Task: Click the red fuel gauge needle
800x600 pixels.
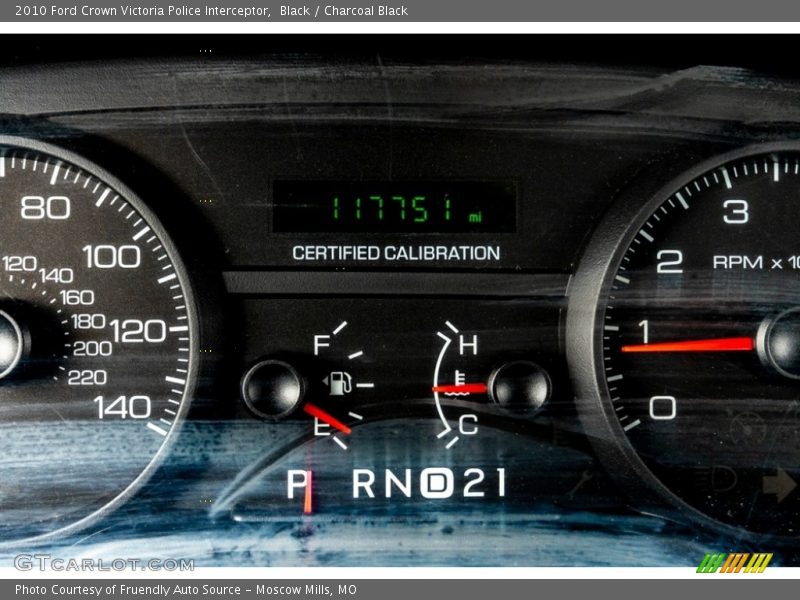Action: click(327, 418)
